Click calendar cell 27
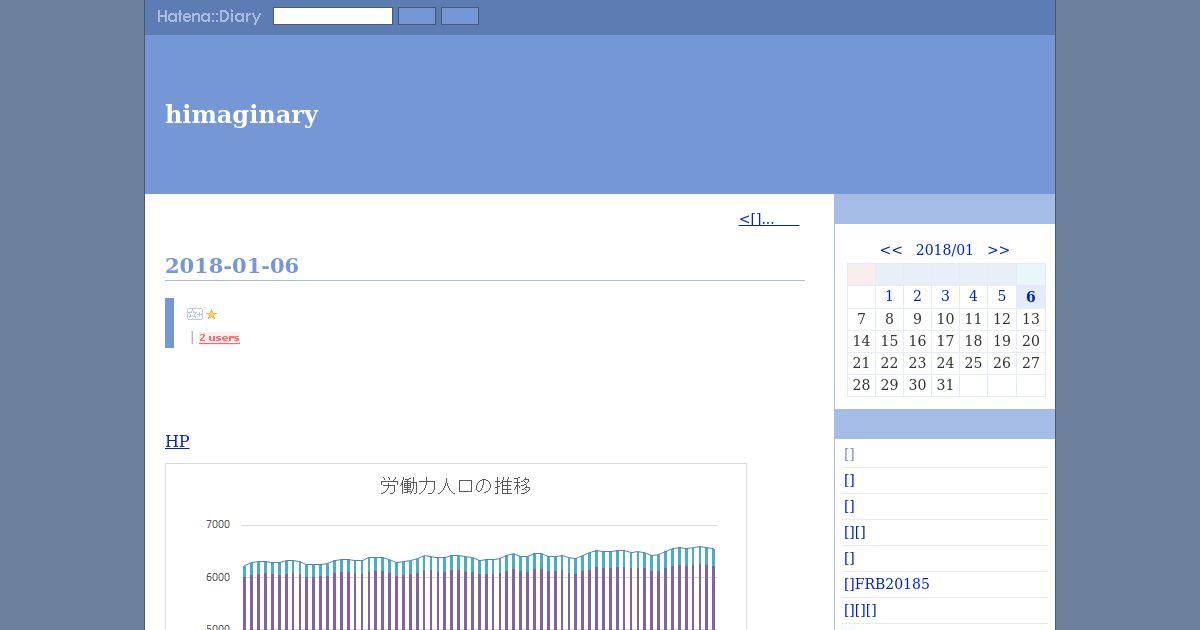The width and height of the screenshot is (1200, 630). (1031, 363)
